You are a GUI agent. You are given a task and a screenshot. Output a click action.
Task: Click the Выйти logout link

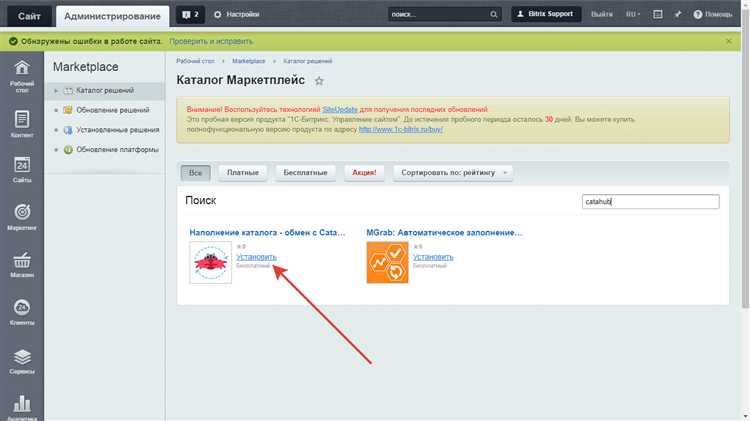[602, 14]
